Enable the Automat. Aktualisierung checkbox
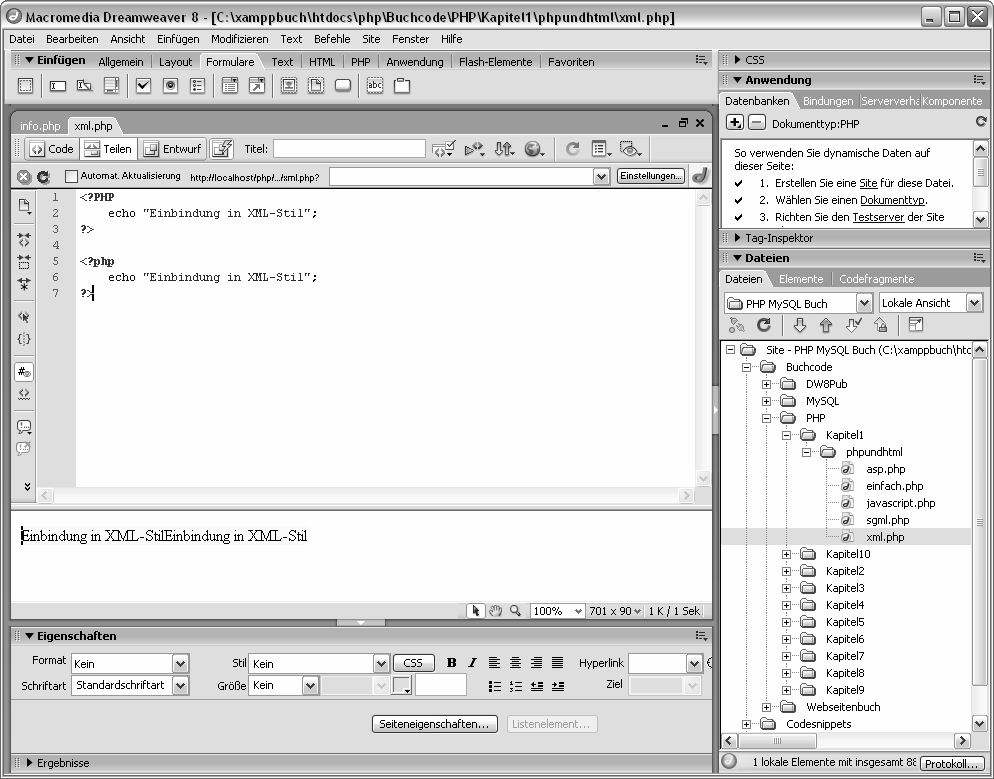The image size is (994, 779). 71,177
